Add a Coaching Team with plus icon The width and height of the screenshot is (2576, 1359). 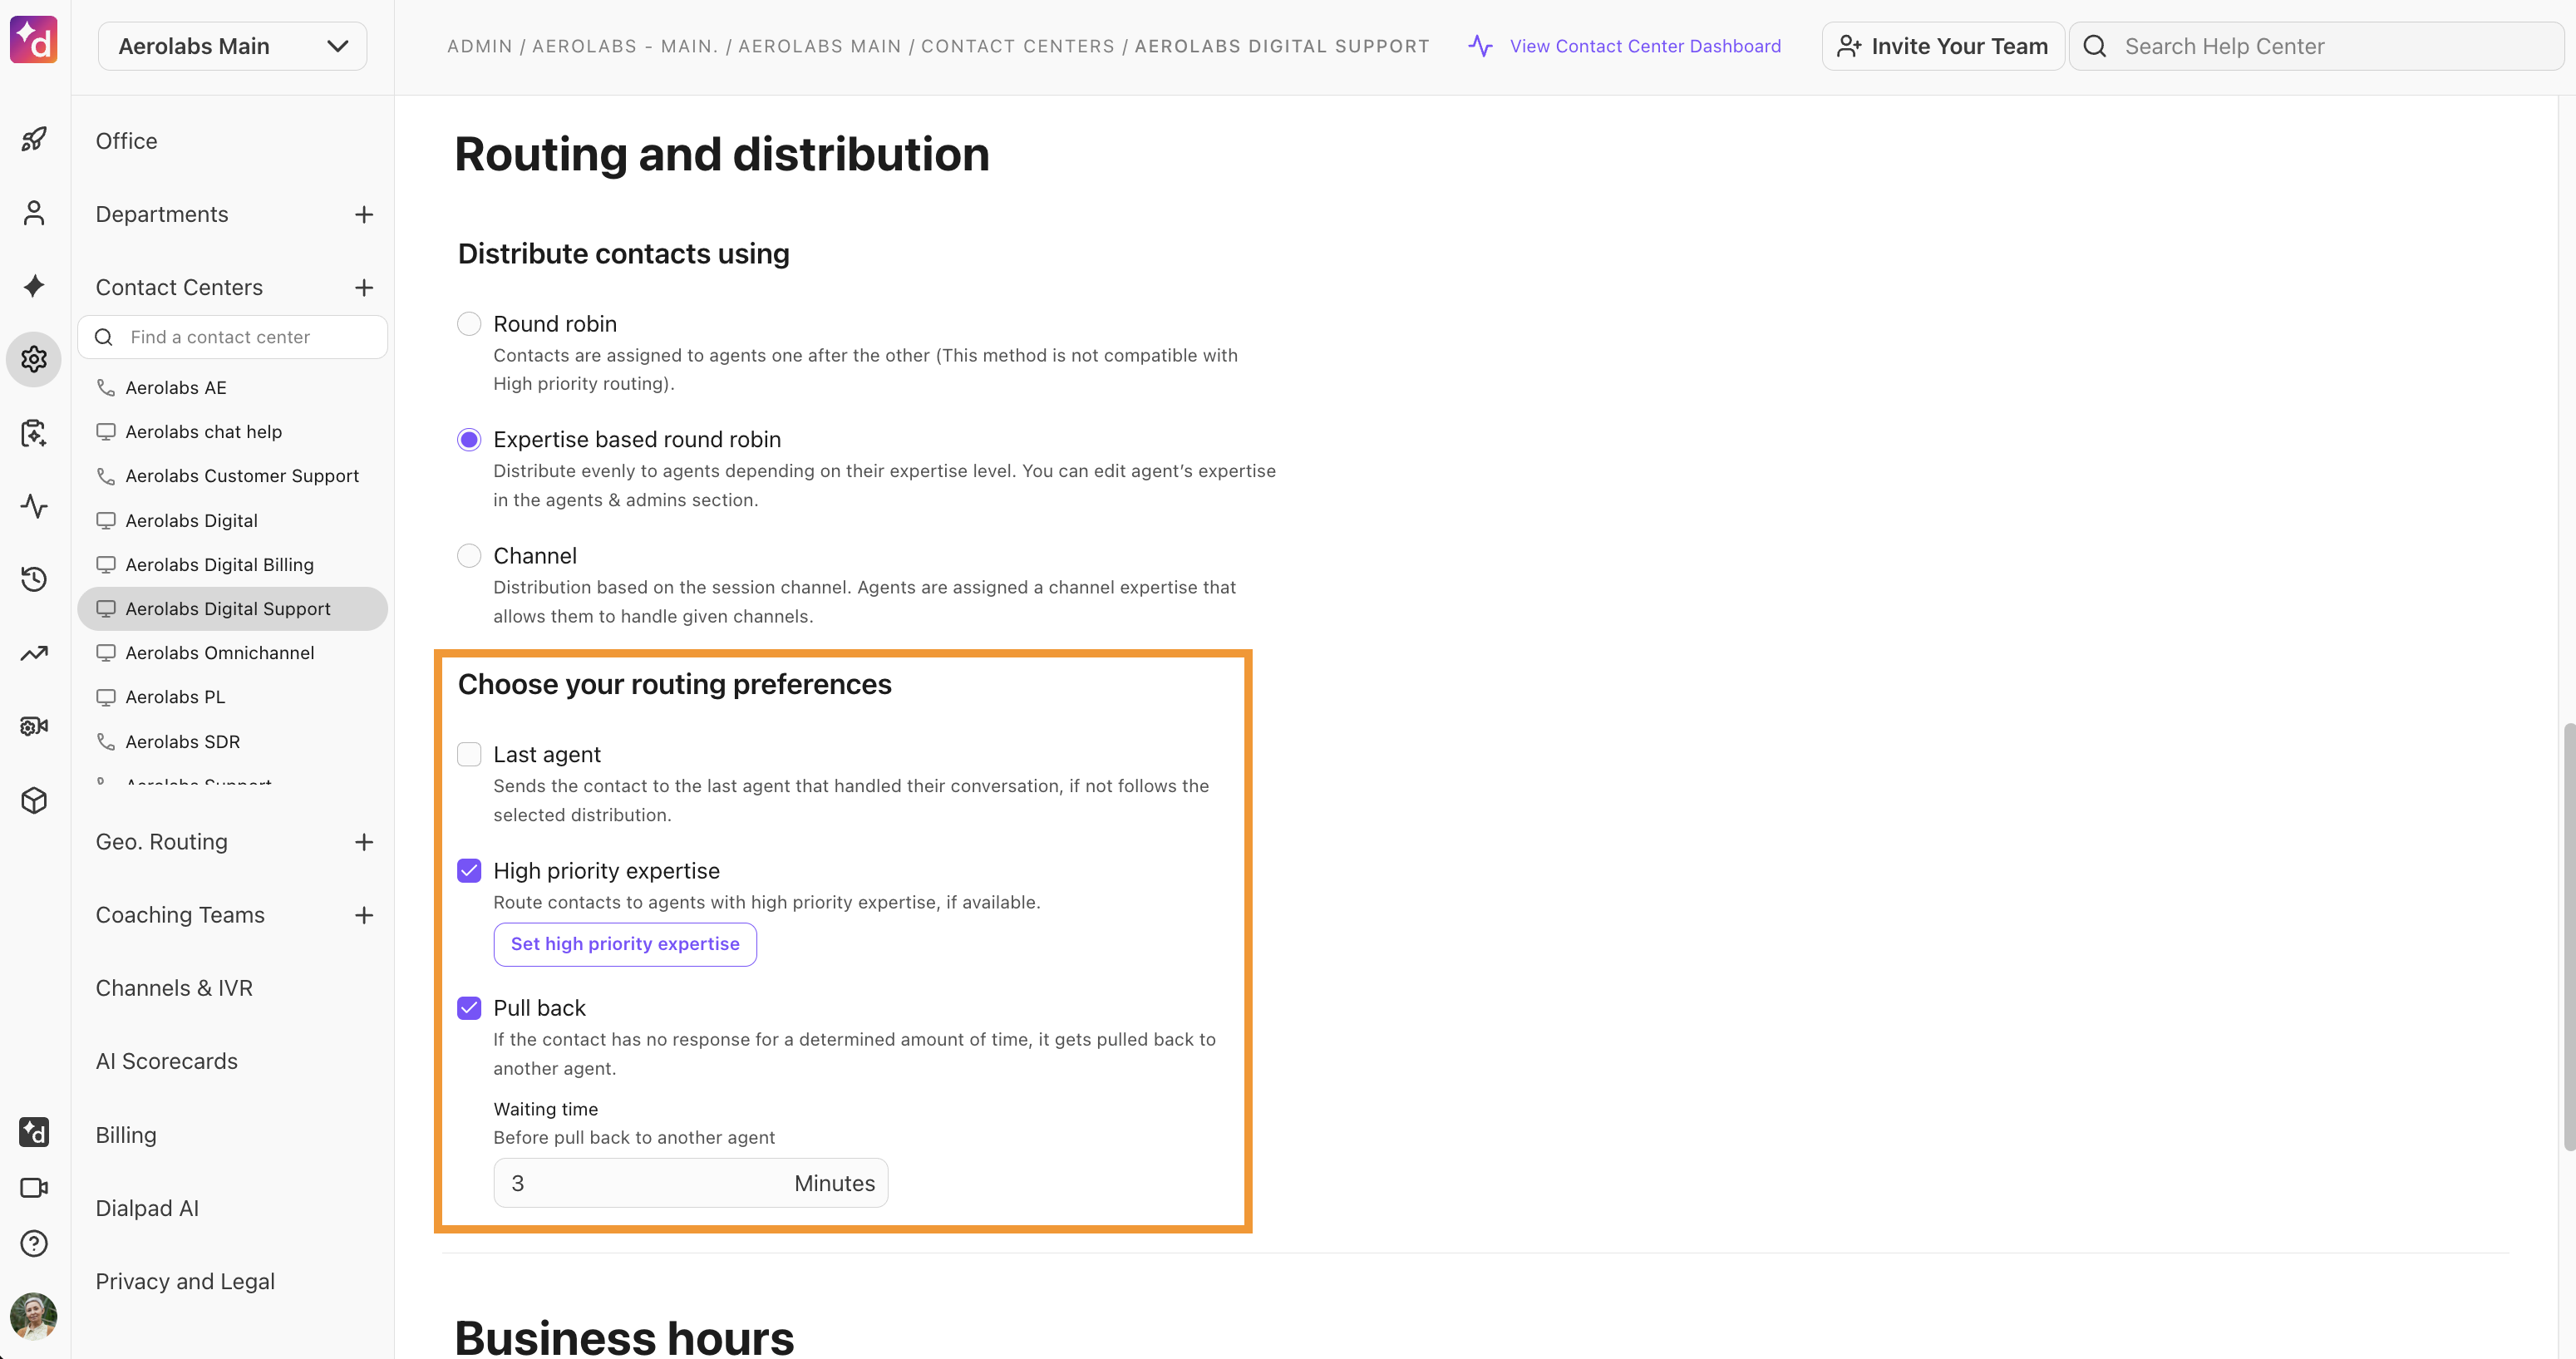tap(364, 915)
